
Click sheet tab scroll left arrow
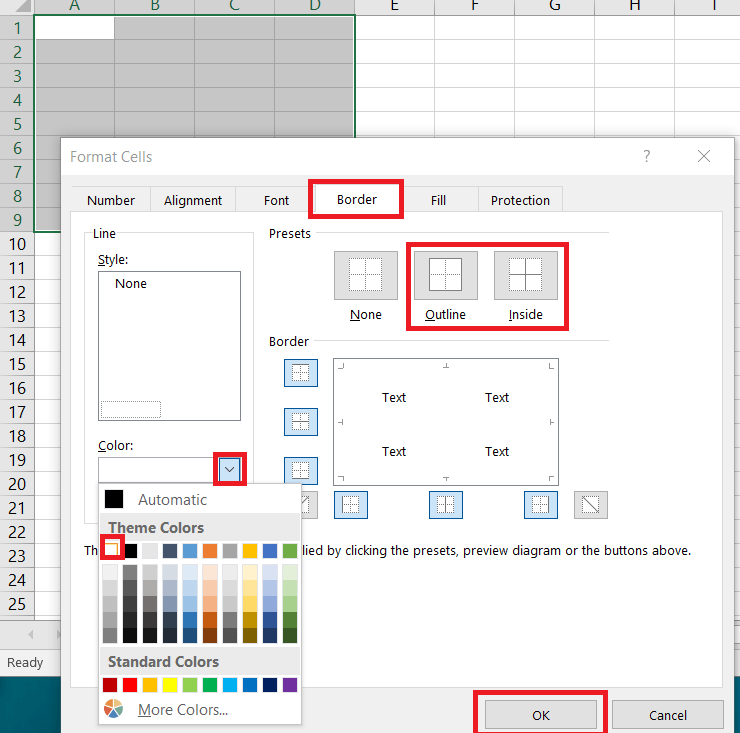(x=31, y=634)
